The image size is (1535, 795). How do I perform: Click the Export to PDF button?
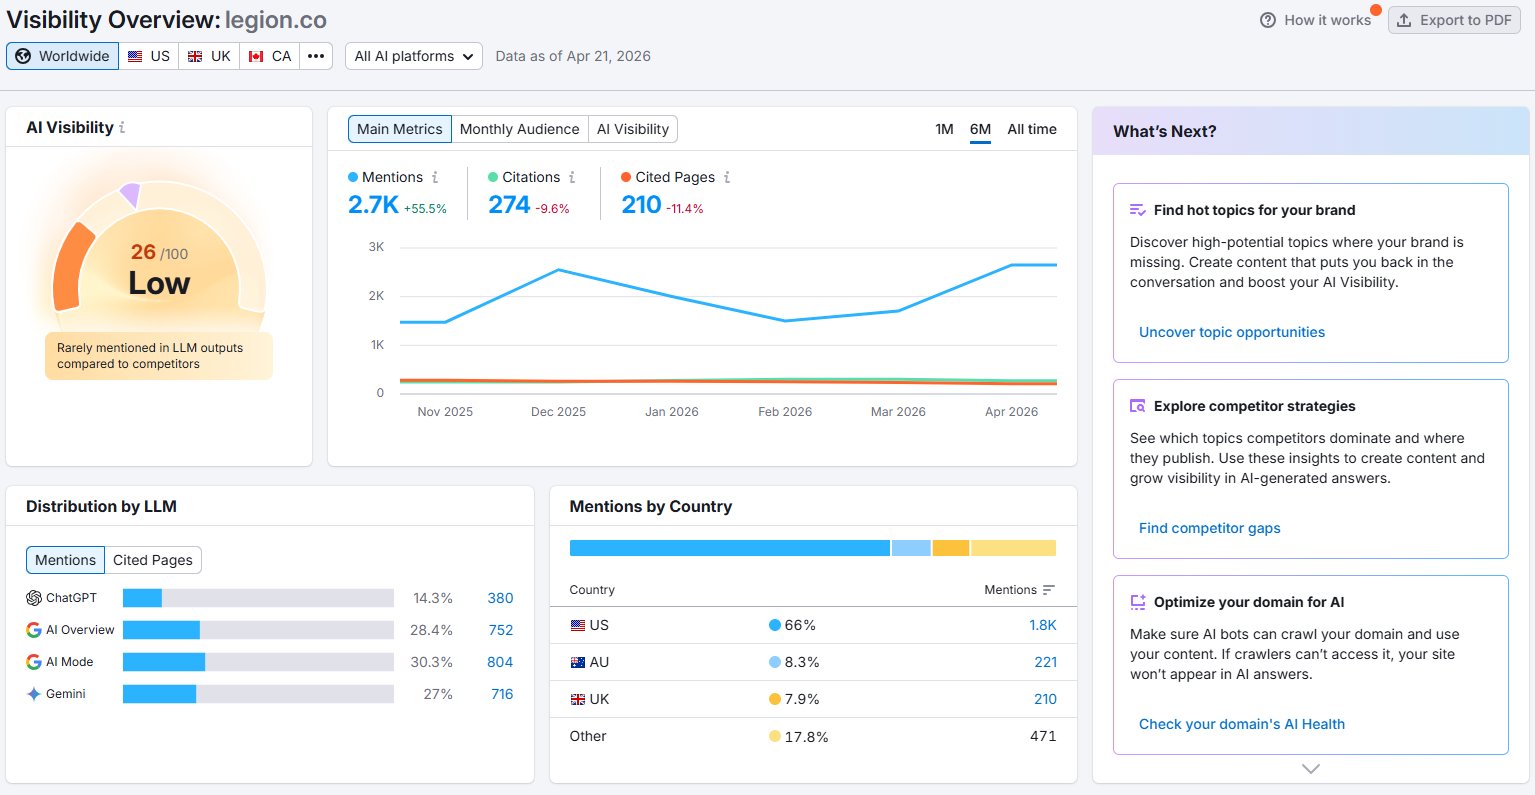[x=1454, y=20]
